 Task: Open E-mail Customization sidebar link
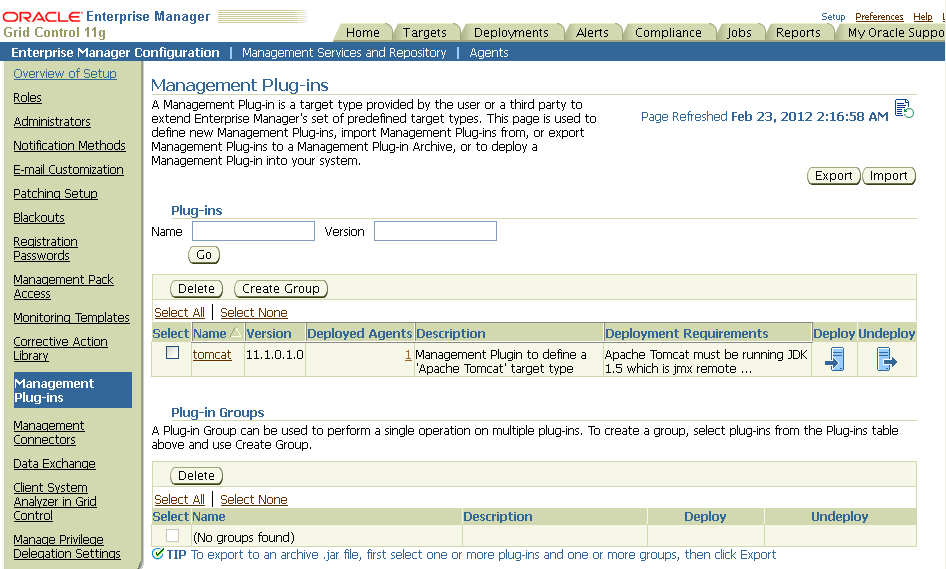pyautogui.click(x=68, y=170)
